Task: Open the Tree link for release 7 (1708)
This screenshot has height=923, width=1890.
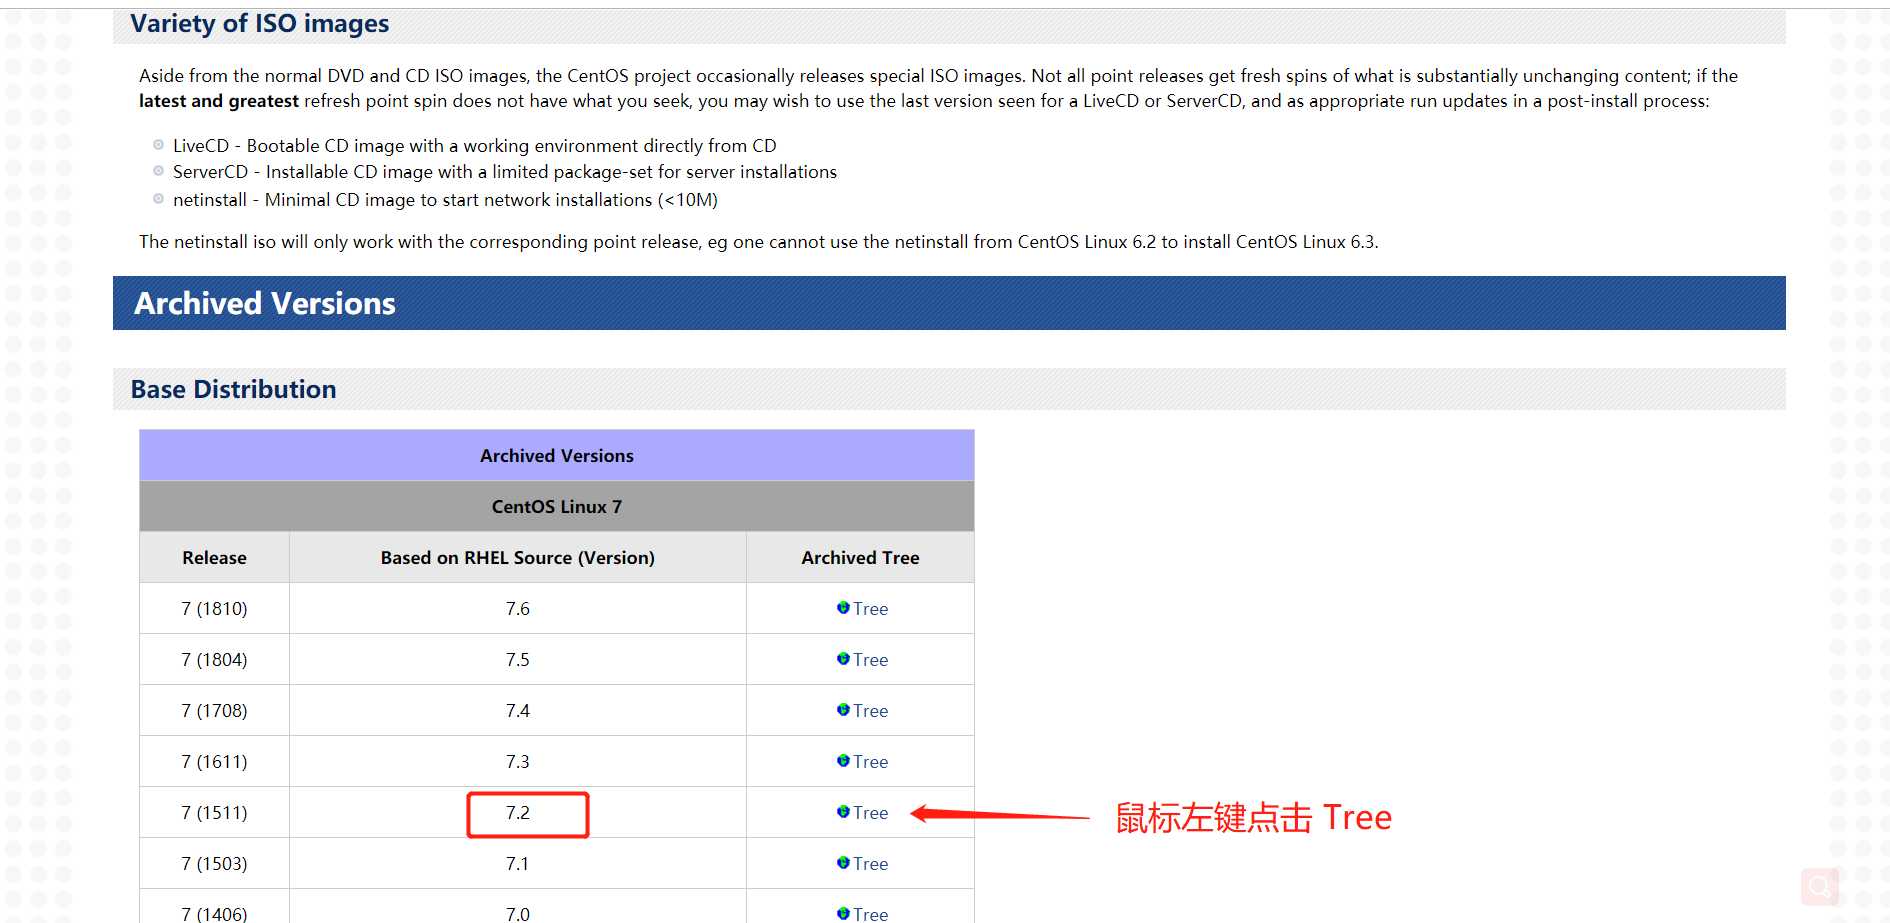Action: pos(870,710)
